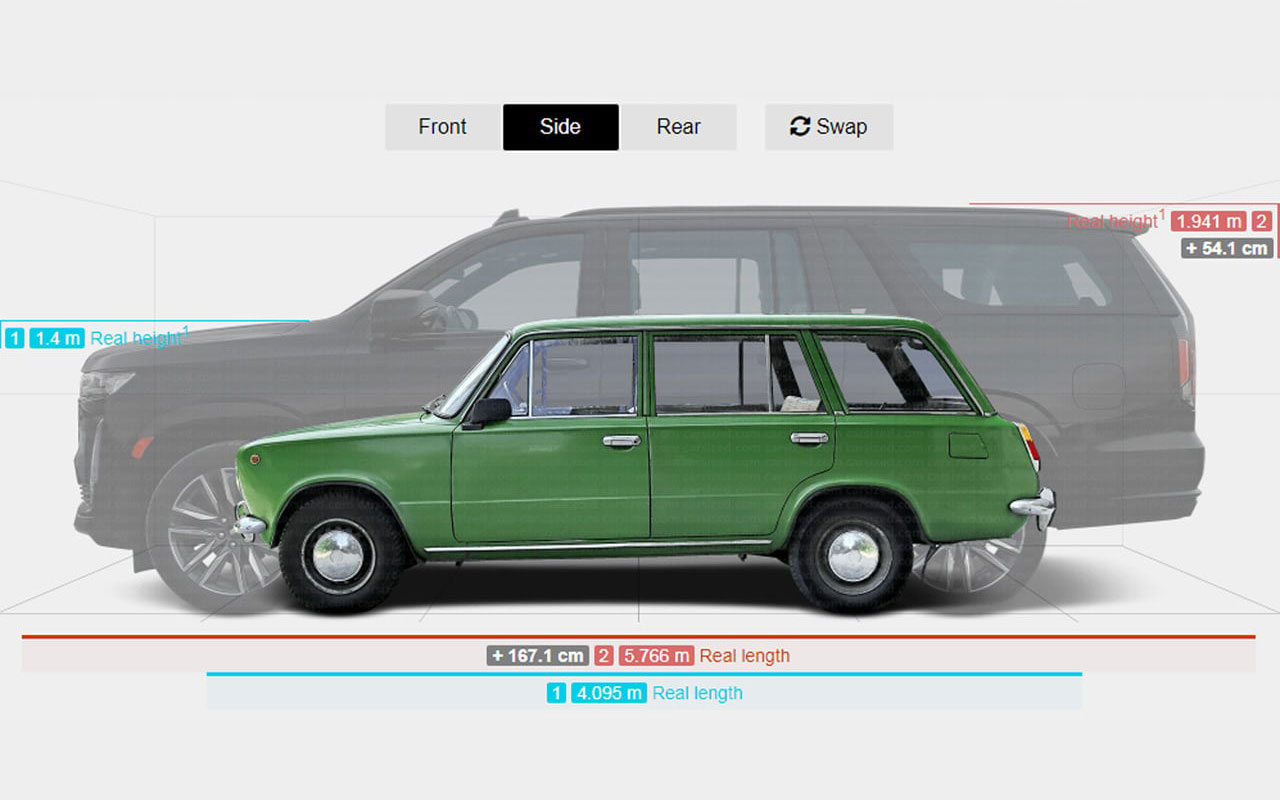Click the black SUV's front headlight
1280x800 pixels.
107,384
